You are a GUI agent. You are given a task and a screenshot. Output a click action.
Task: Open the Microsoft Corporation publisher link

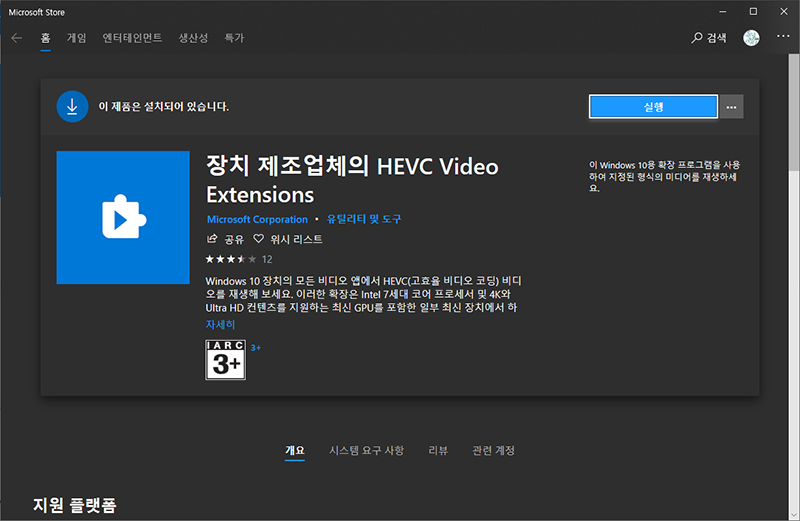click(x=257, y=219)
